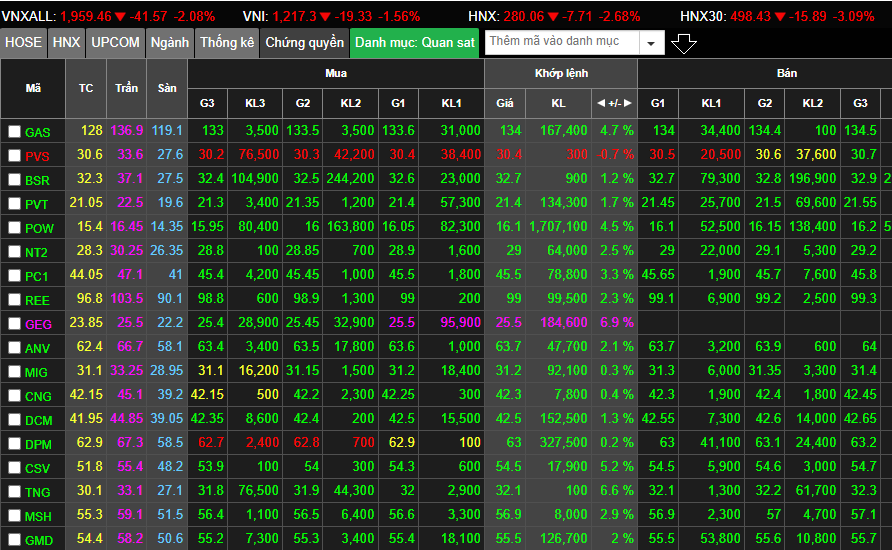Tick the checkbox for ANV

coord(14,348)
